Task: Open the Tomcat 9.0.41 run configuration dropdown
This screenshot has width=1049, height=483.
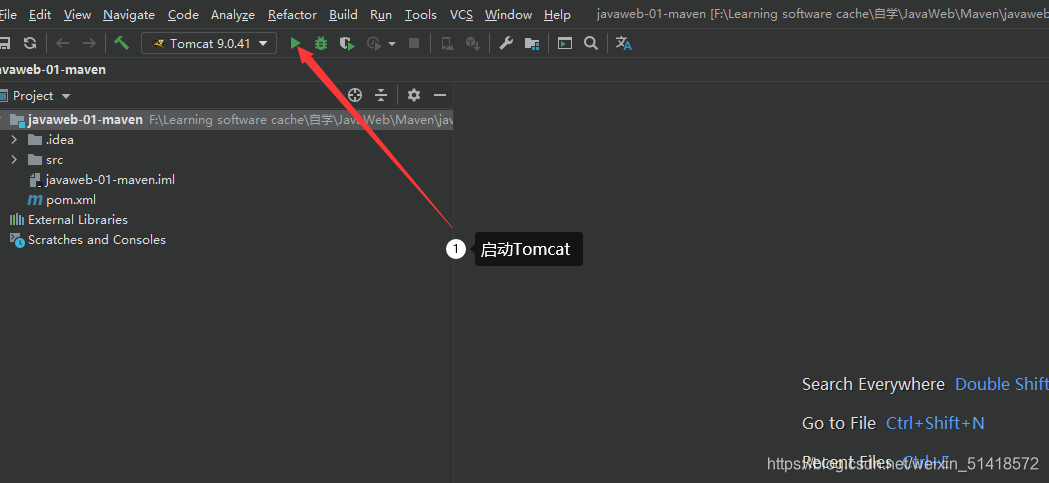Action: pyautogui.click(x=209, y=43)
